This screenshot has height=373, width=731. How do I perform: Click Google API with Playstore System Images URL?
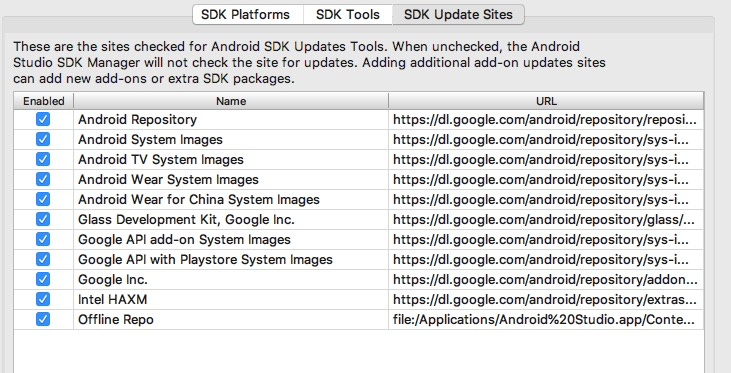click(546, 259)
